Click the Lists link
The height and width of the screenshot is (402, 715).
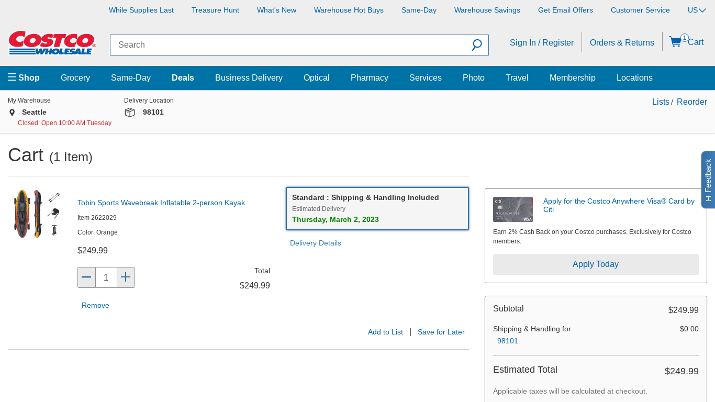pyautogui.click(x=661, y=102)
